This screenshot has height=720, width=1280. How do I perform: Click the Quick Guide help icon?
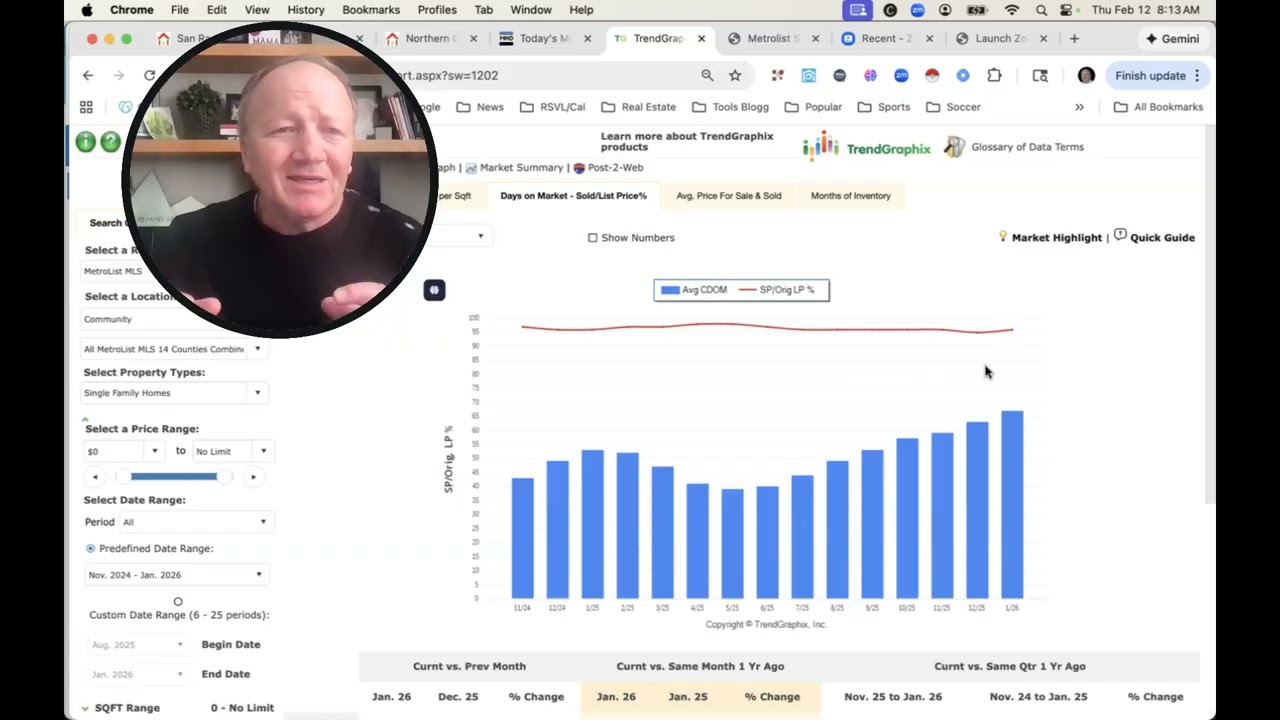[1120, 235]
